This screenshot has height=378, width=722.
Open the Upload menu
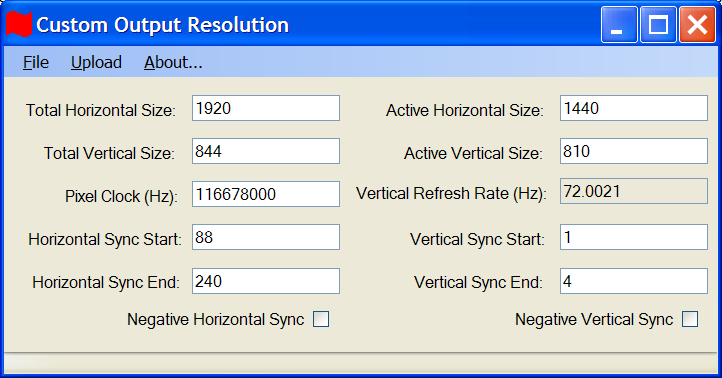coord(96,62)
